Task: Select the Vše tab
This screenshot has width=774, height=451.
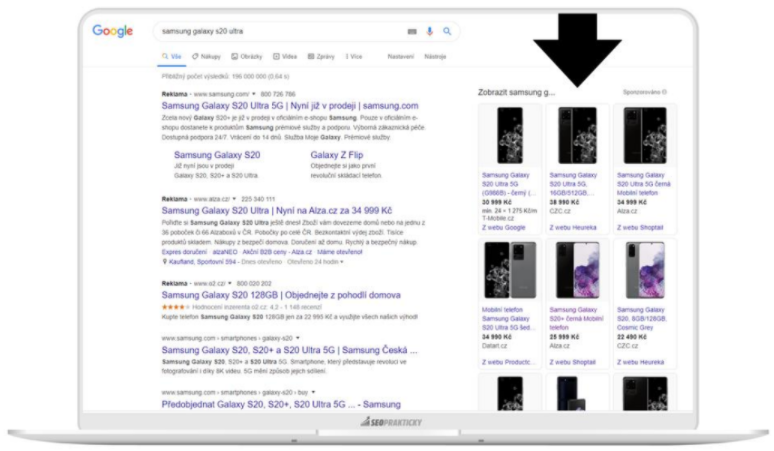Action: (172, 57)
